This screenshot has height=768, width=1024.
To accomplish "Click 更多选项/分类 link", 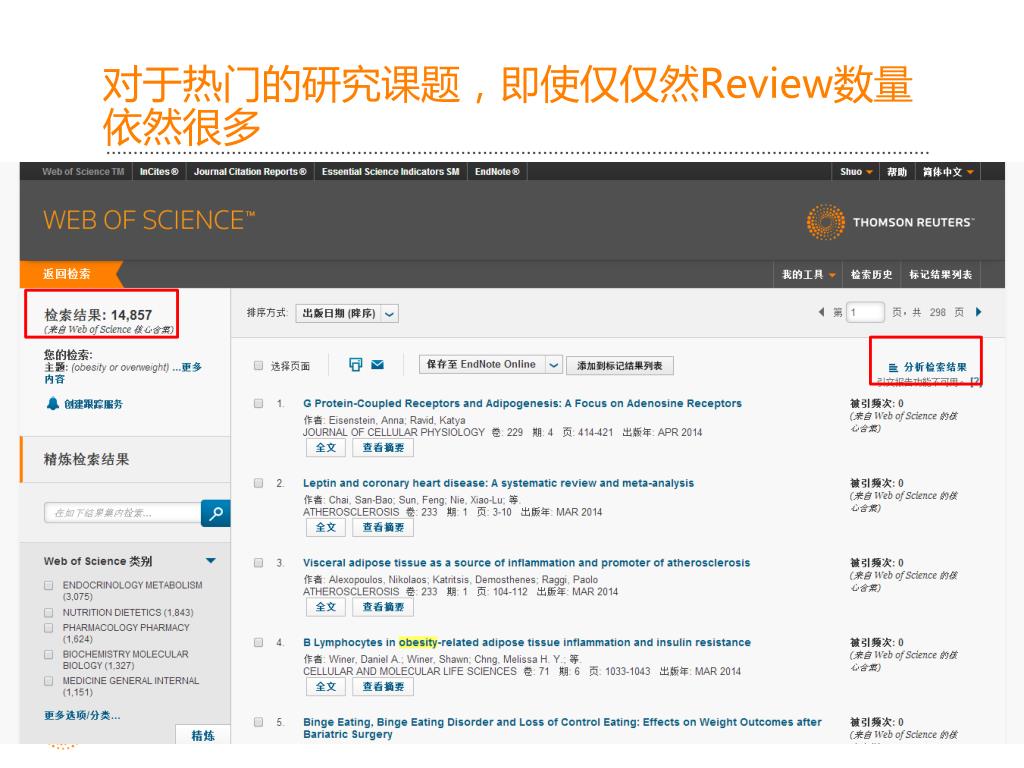I will pos(82,716).
